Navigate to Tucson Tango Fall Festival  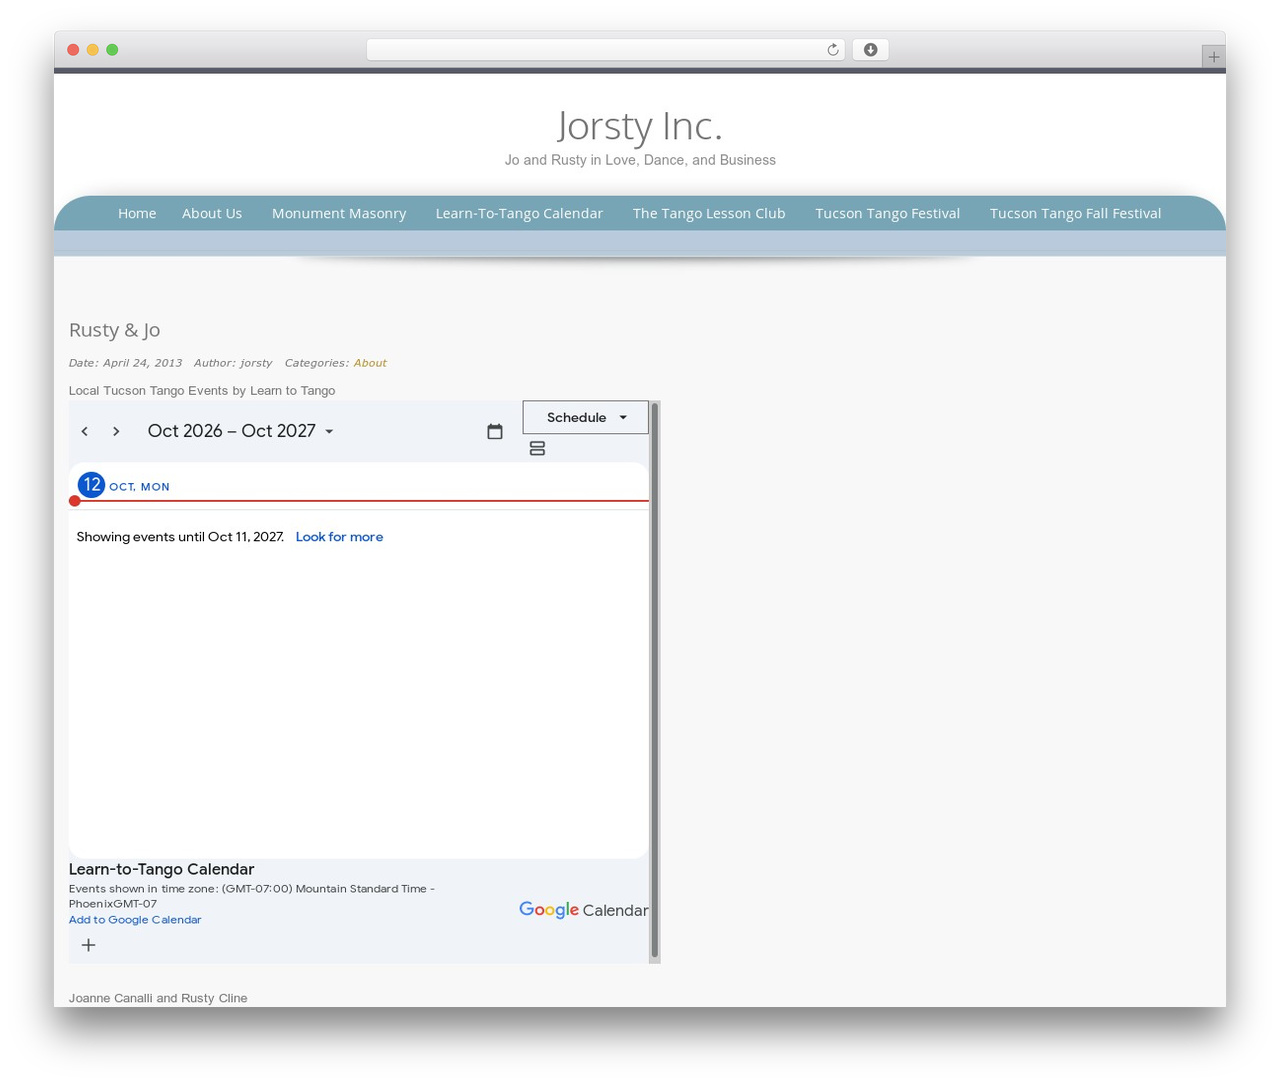tap(1075, 213)
